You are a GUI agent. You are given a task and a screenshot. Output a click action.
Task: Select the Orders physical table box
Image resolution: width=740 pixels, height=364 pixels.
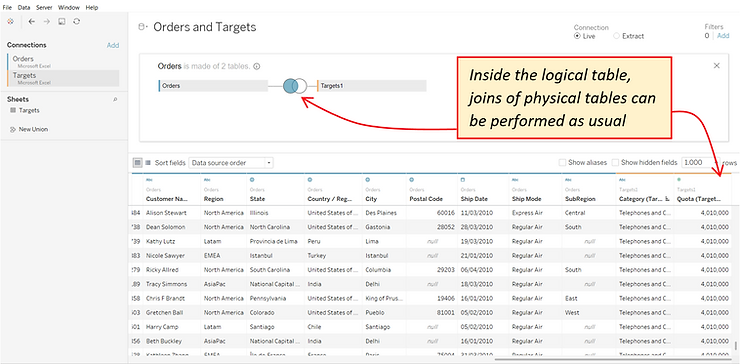point(213,86)
